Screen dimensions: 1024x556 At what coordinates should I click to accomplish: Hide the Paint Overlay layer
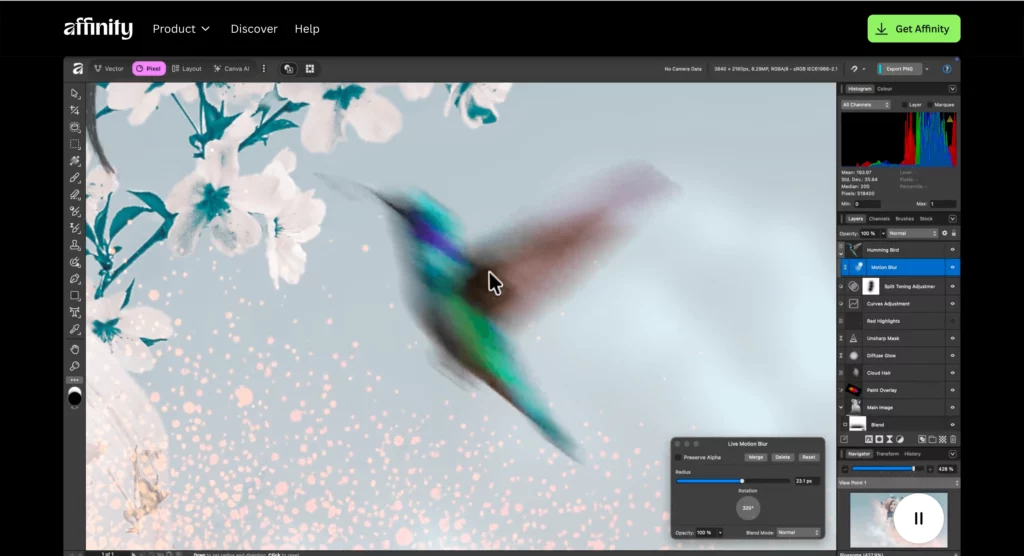[x=952, y=390]
